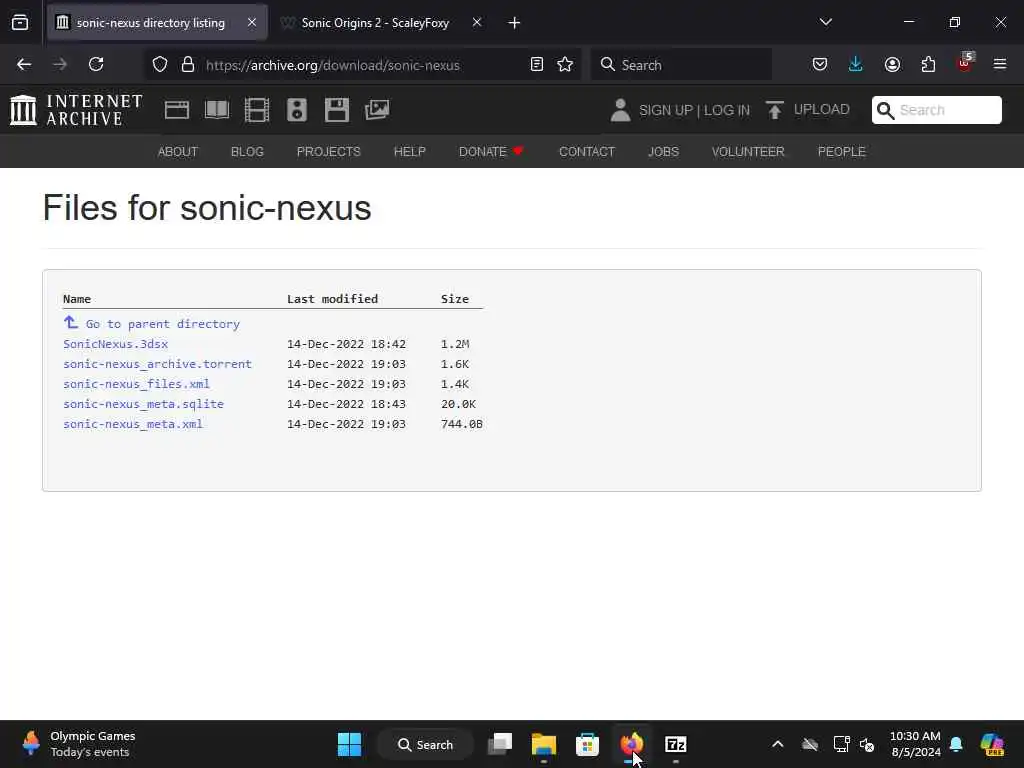1024x768 pixels.
Task: Open the JOBS menu item
Action: coord(664,152)
